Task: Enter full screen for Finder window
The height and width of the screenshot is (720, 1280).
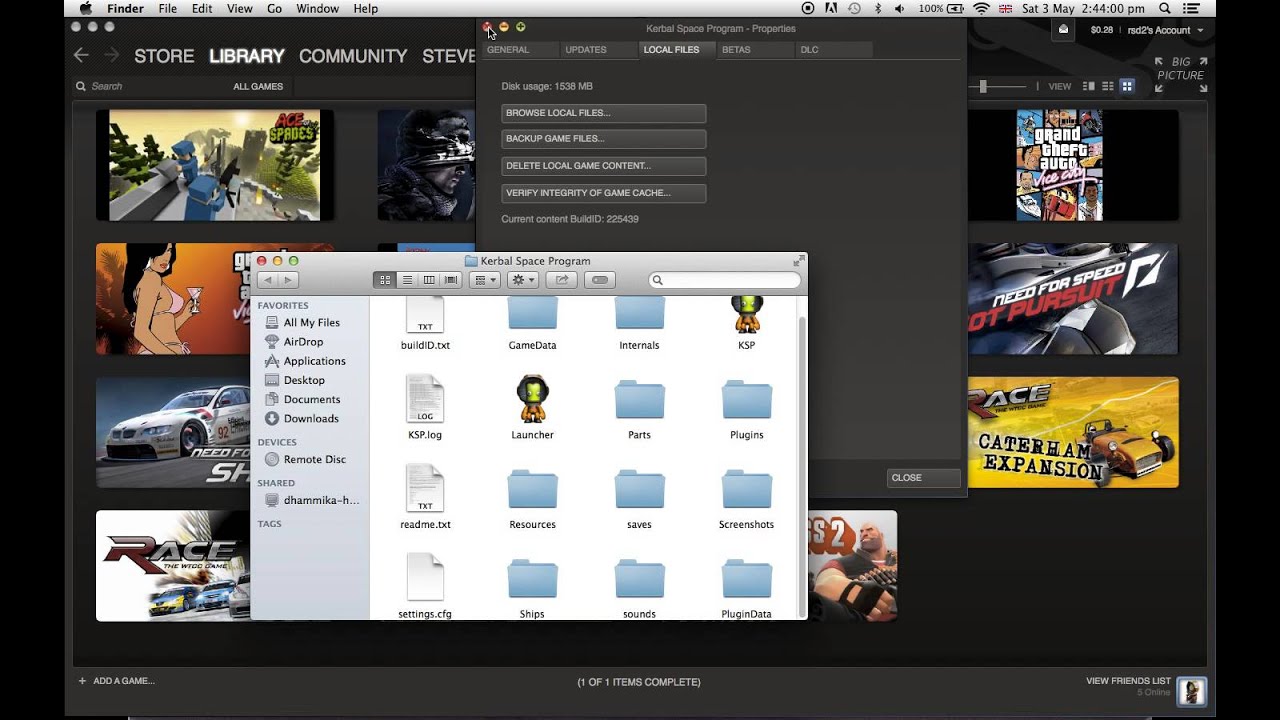Action: click(798, 261)
